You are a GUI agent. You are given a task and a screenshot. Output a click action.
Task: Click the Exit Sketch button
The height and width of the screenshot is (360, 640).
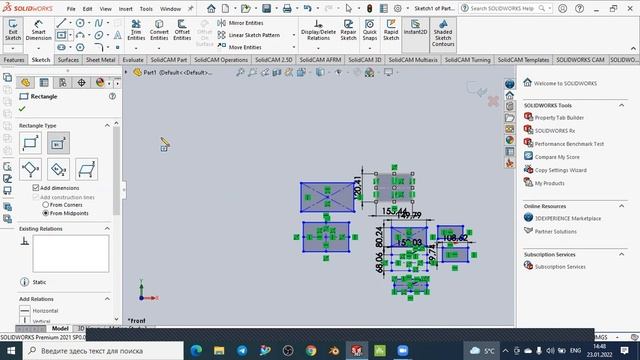pos(13,30)
